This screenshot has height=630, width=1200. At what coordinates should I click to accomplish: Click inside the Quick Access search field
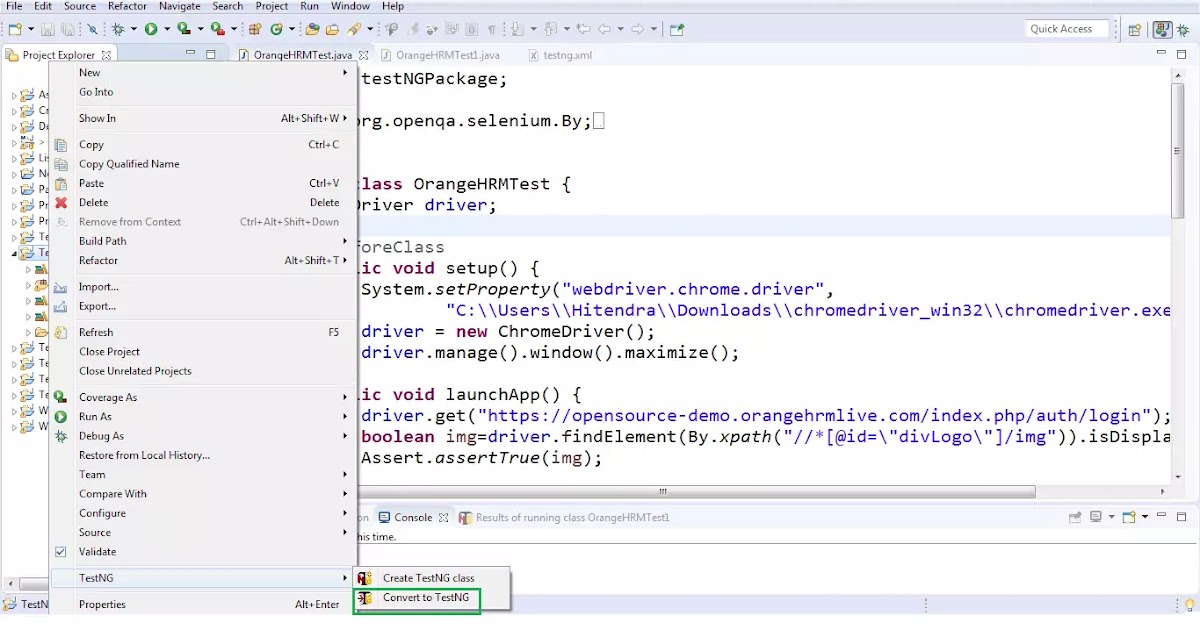click(x=1065, y=28)
